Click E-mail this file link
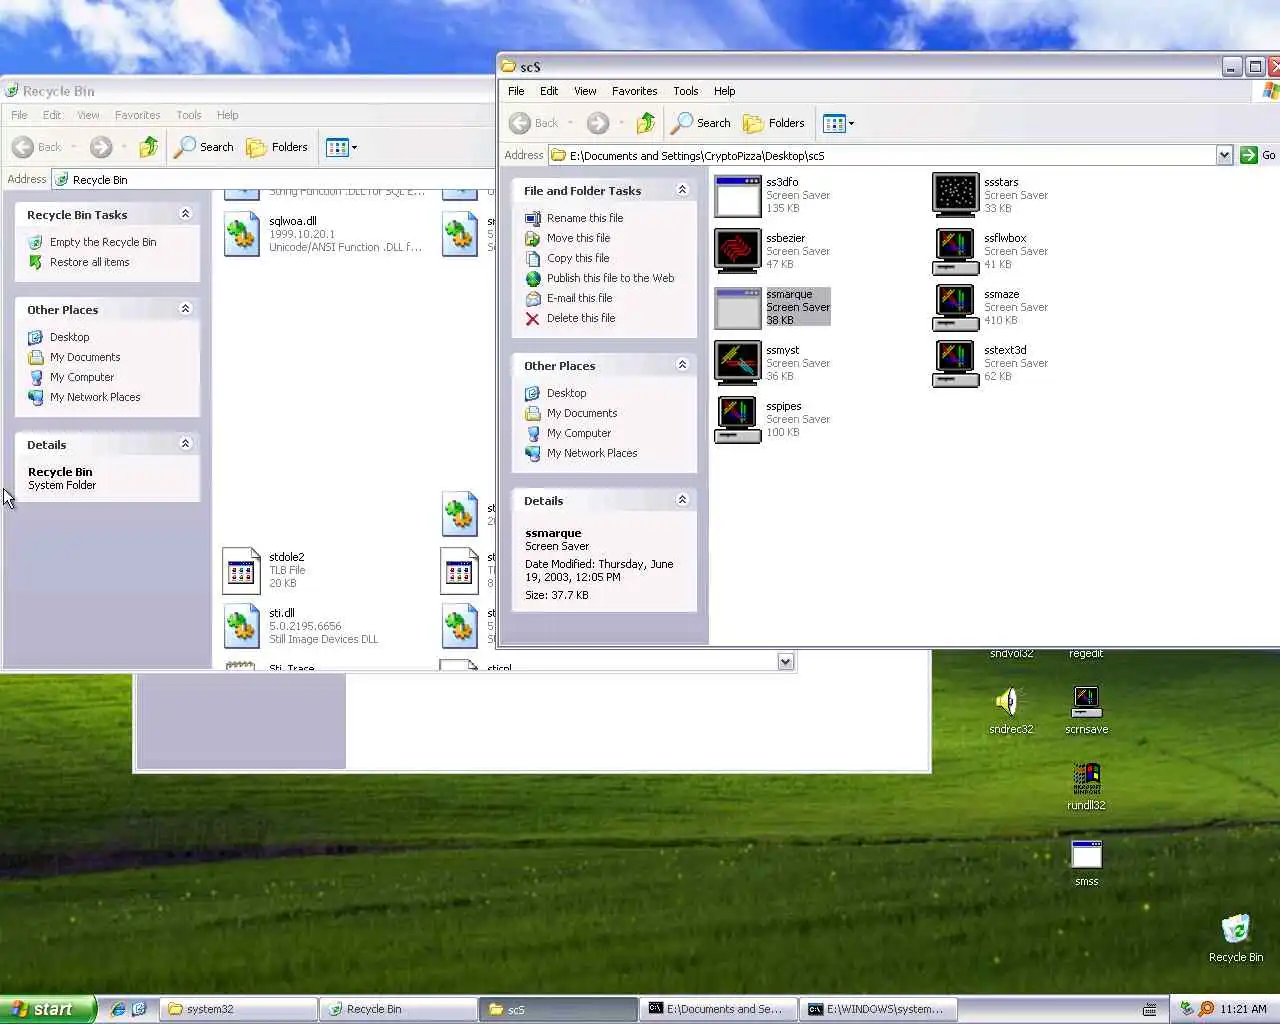 coord(579,298)
